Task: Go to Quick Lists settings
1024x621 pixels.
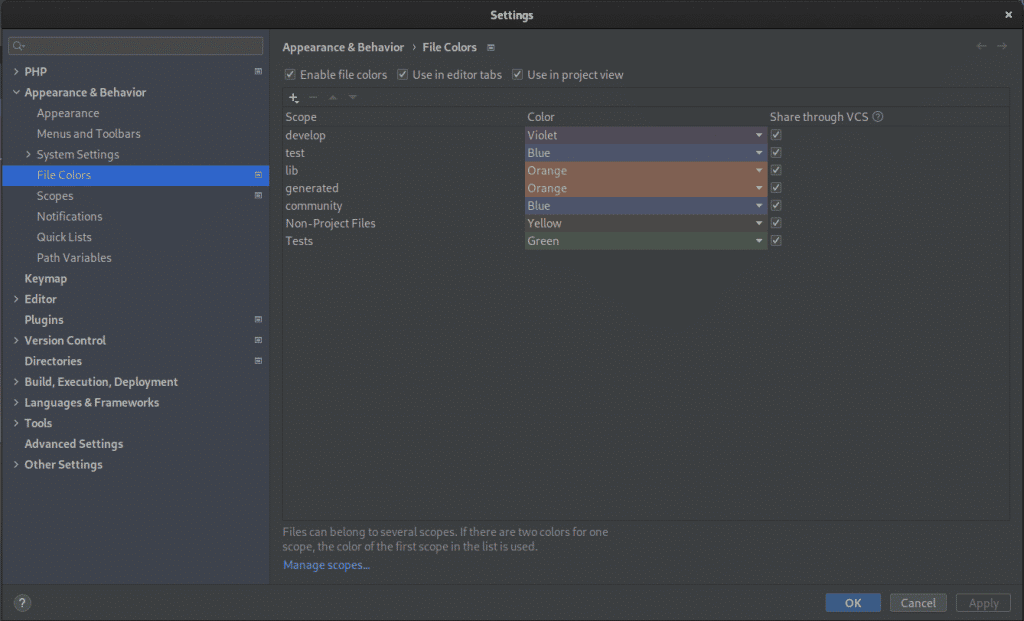Action: click(x=64, y=237)
